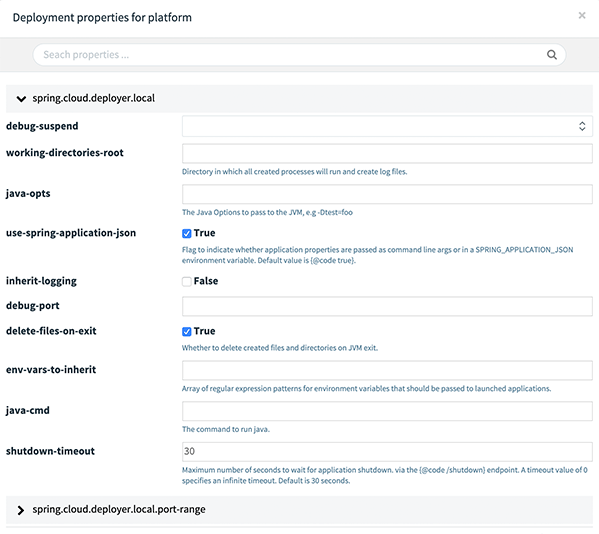Click the shutdown-timeout field showing 30
Viewport: 599px width, 534px height.
(387, 451)
